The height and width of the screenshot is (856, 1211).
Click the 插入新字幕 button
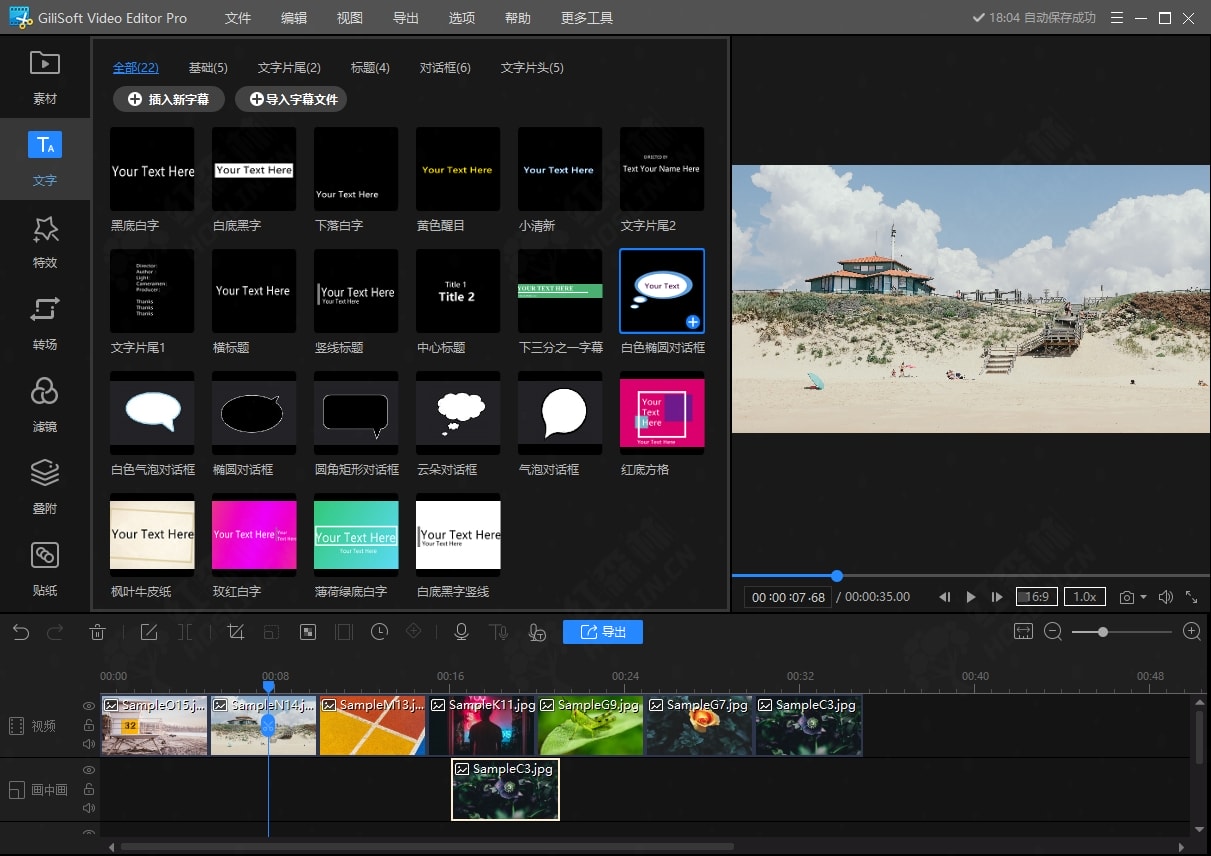coord(169,99)
